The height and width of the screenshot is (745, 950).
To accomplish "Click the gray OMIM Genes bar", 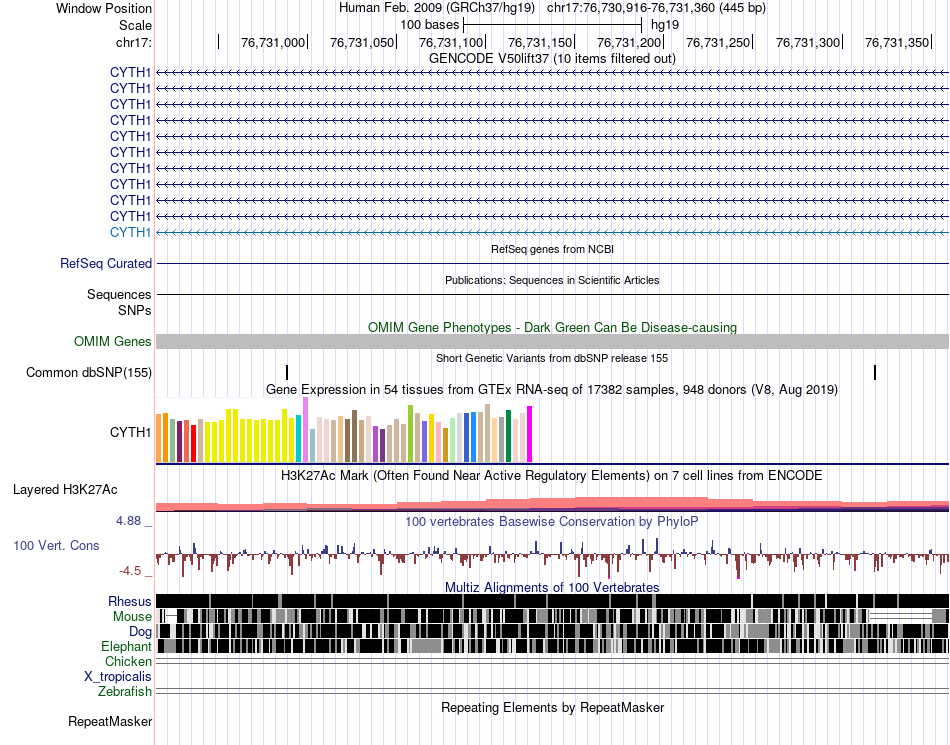I will tap(552, 342).
